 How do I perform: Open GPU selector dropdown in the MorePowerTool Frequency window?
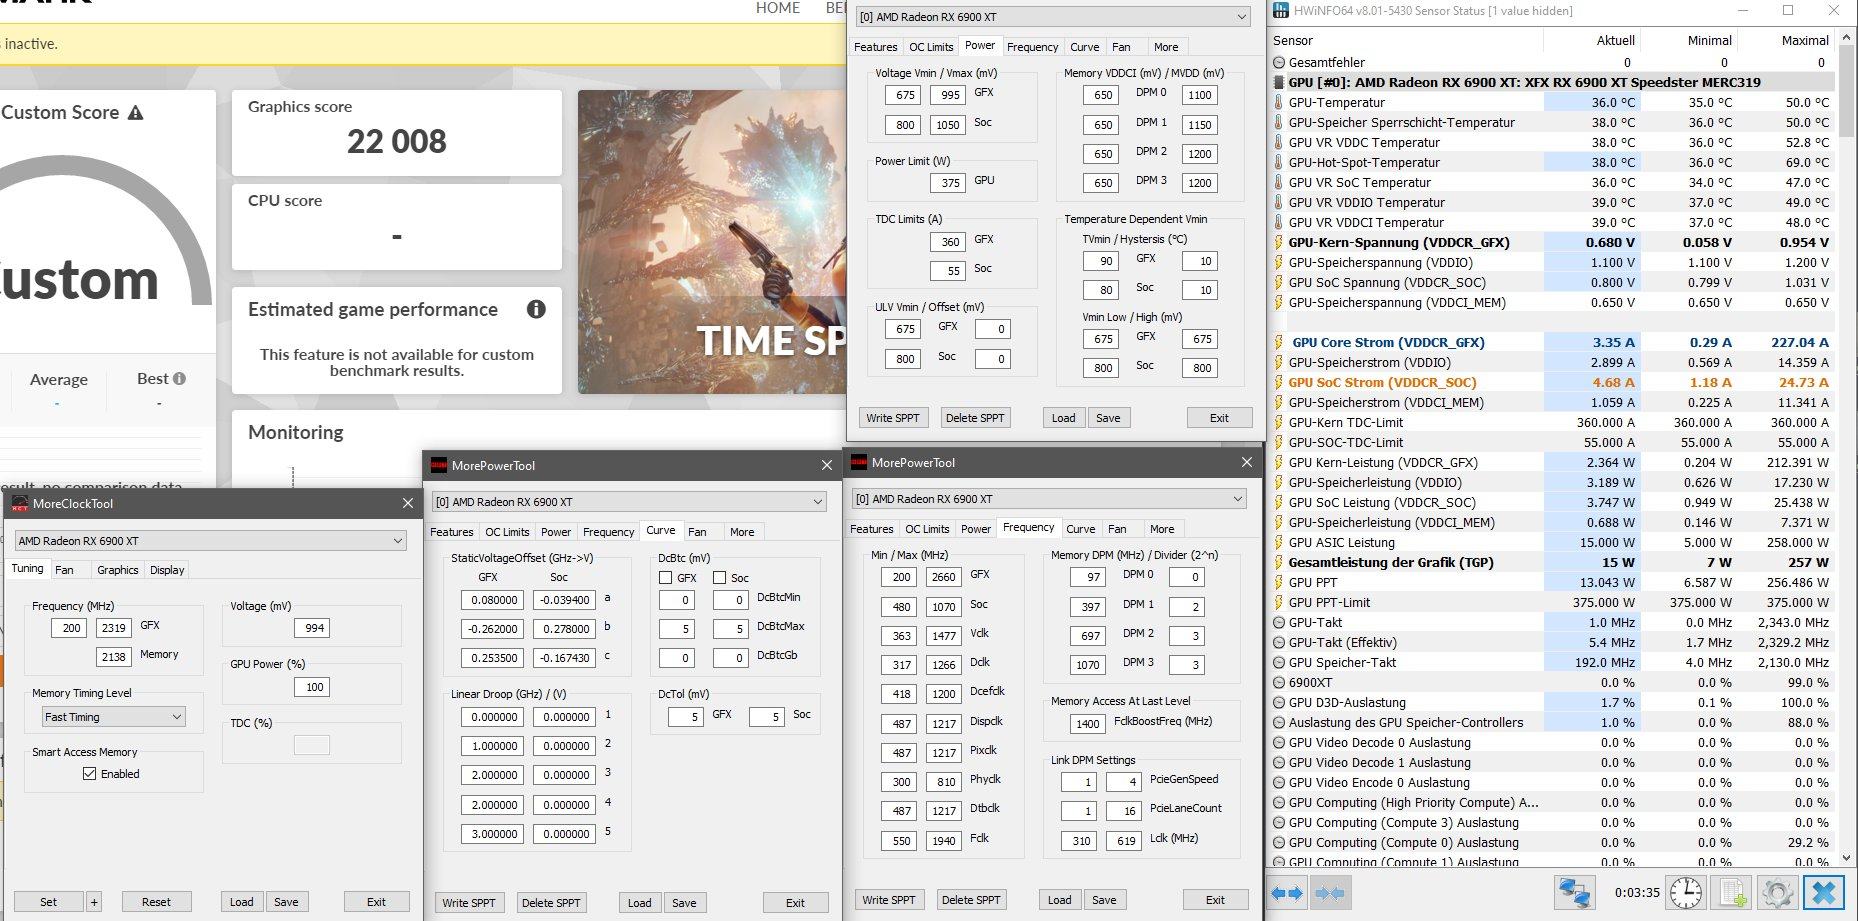click(1049, 499)
